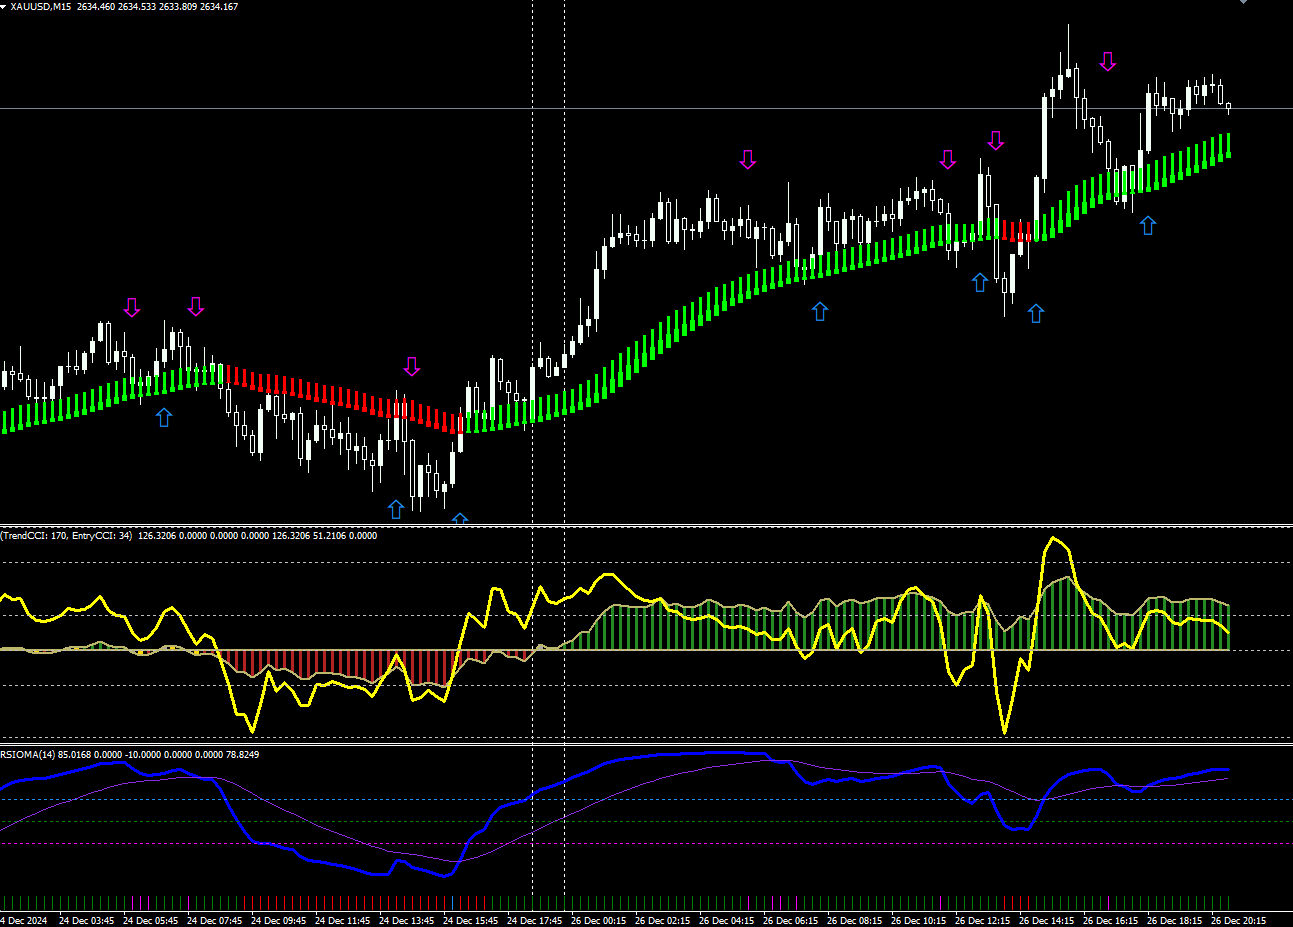Screen dimensions: 1293x927
Task: Click blue buy arrow below the 24 Dec 13:45 low
Action: click(x=396, y=509)
